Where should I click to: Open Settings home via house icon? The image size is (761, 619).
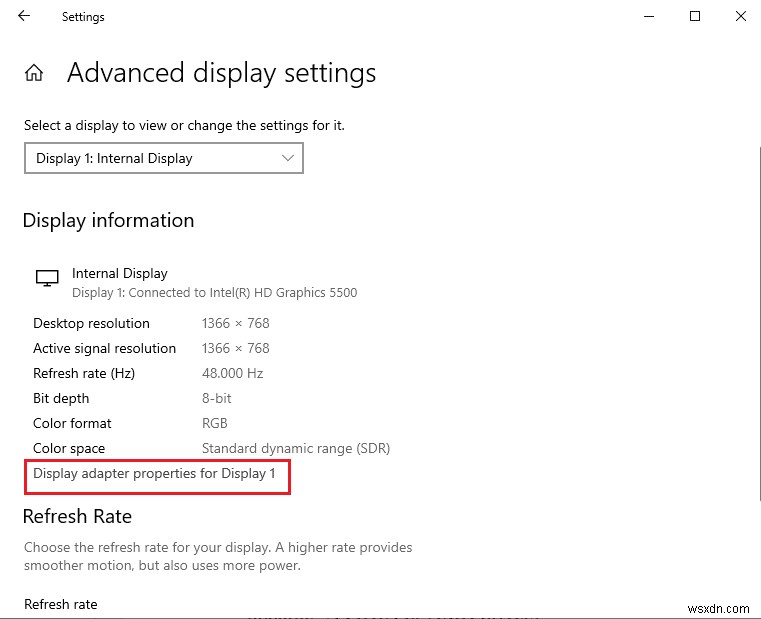coord(34,73)
